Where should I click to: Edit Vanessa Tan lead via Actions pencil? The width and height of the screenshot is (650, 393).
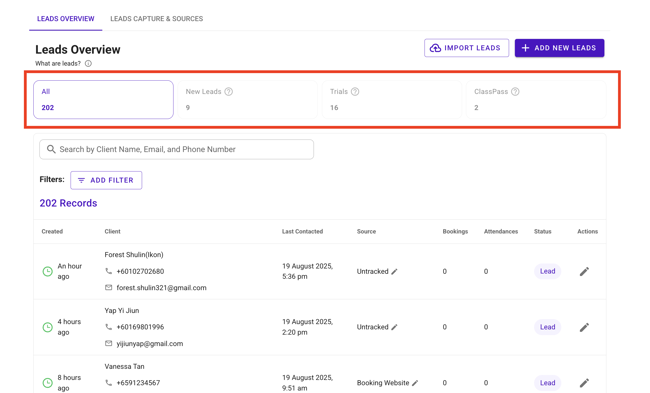tap(584, 383)
